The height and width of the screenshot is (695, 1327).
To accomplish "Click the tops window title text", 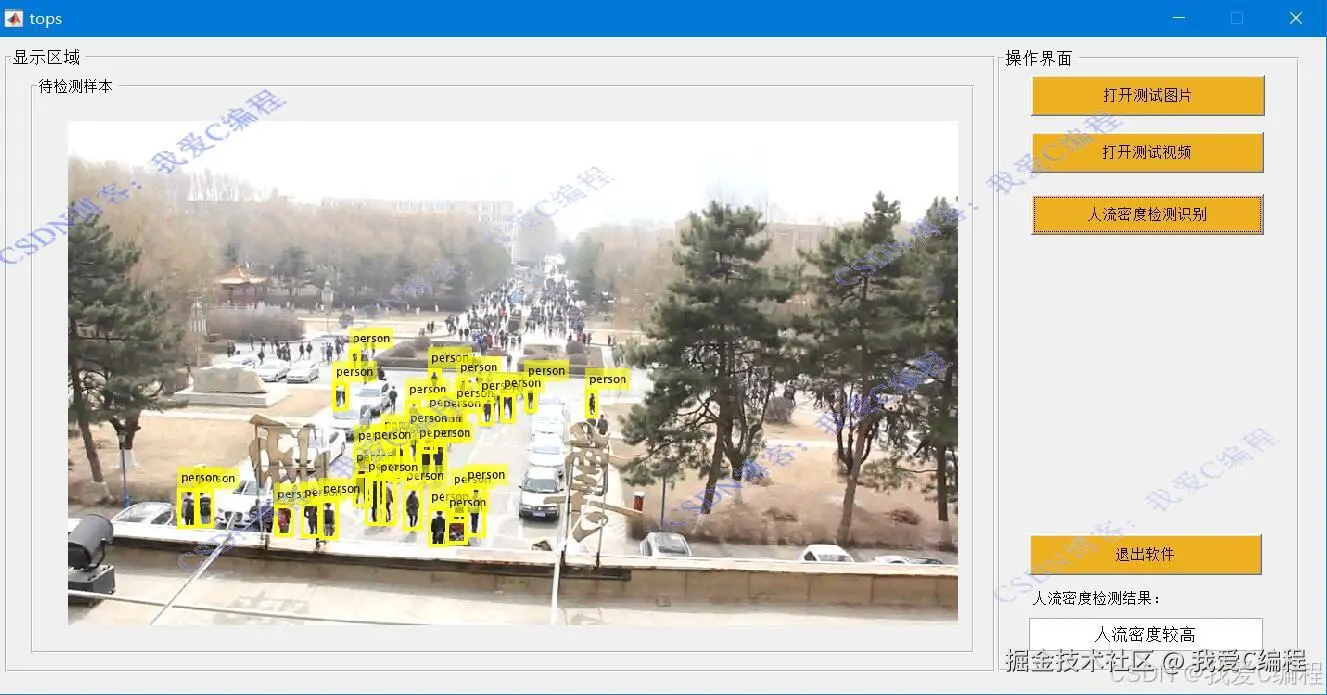I will (x=46, y=19).
